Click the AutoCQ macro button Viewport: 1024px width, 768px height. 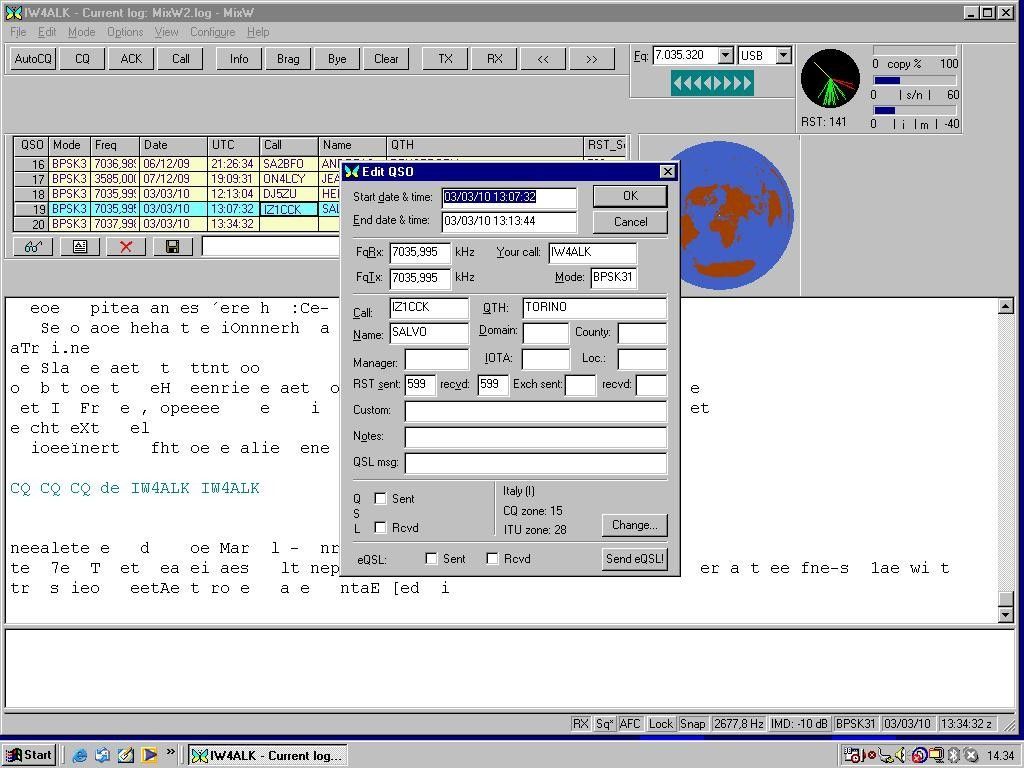[x=33, y=59]
